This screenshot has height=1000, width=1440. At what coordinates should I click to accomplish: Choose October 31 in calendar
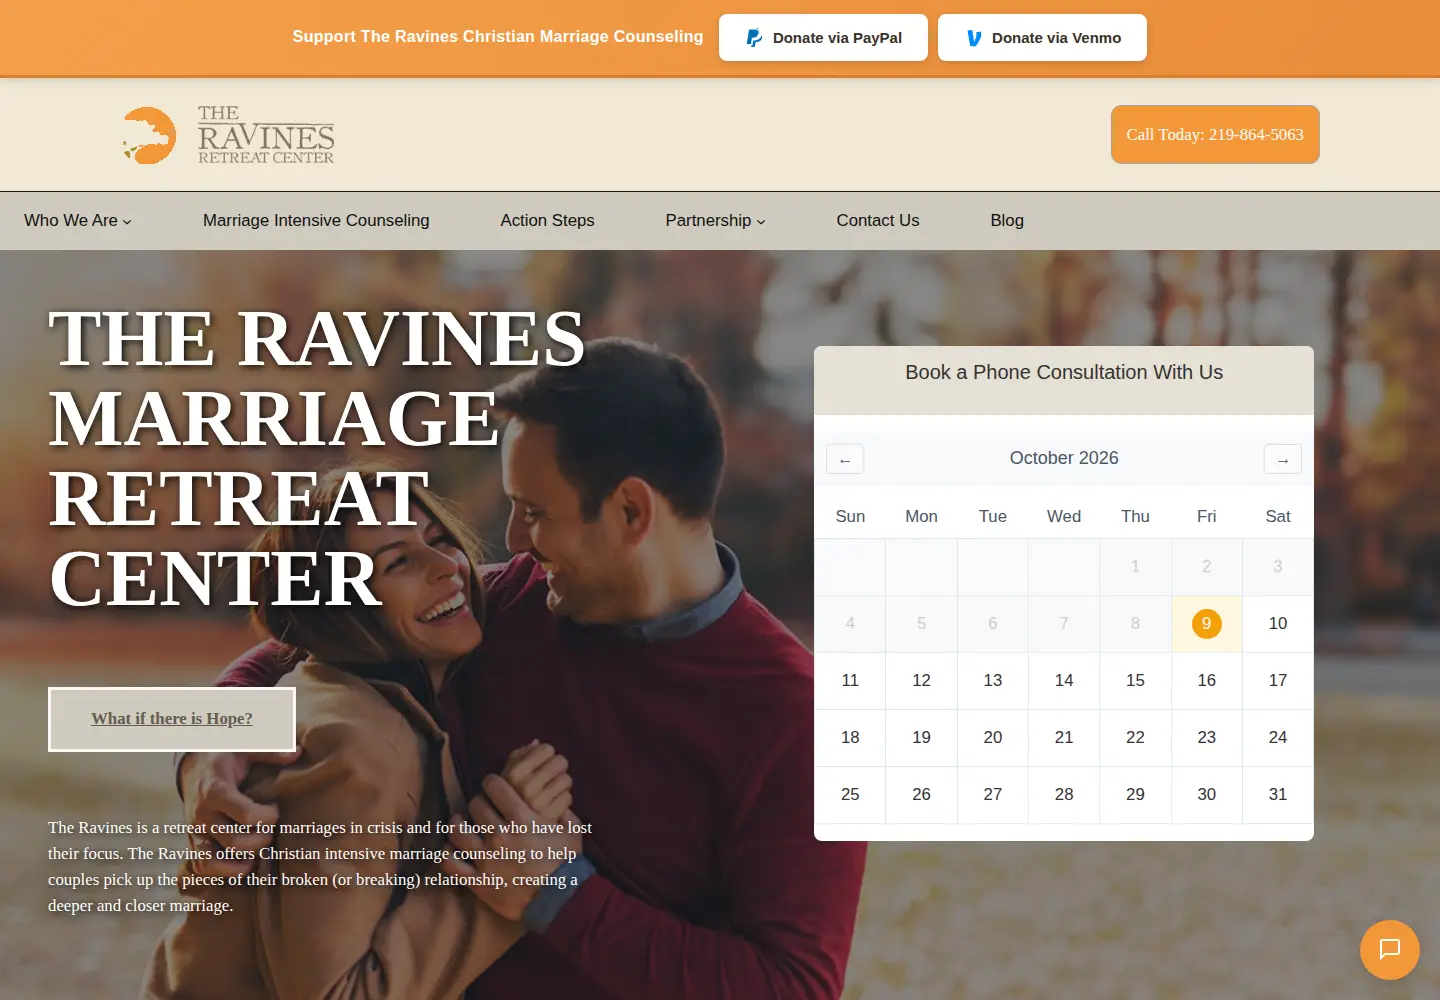(x=1278, y=795)
